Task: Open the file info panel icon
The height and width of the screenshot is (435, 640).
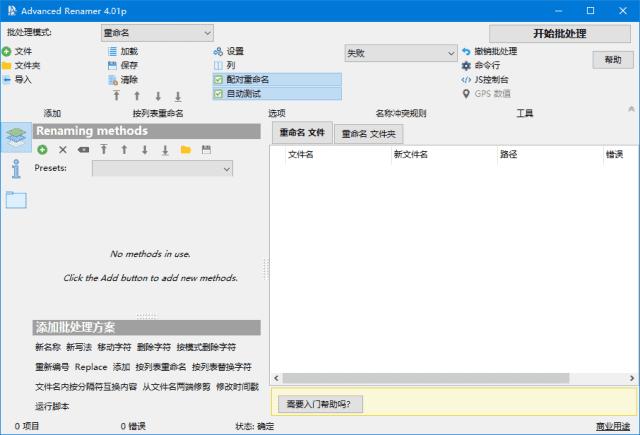Action: click(x=16, y=169)
